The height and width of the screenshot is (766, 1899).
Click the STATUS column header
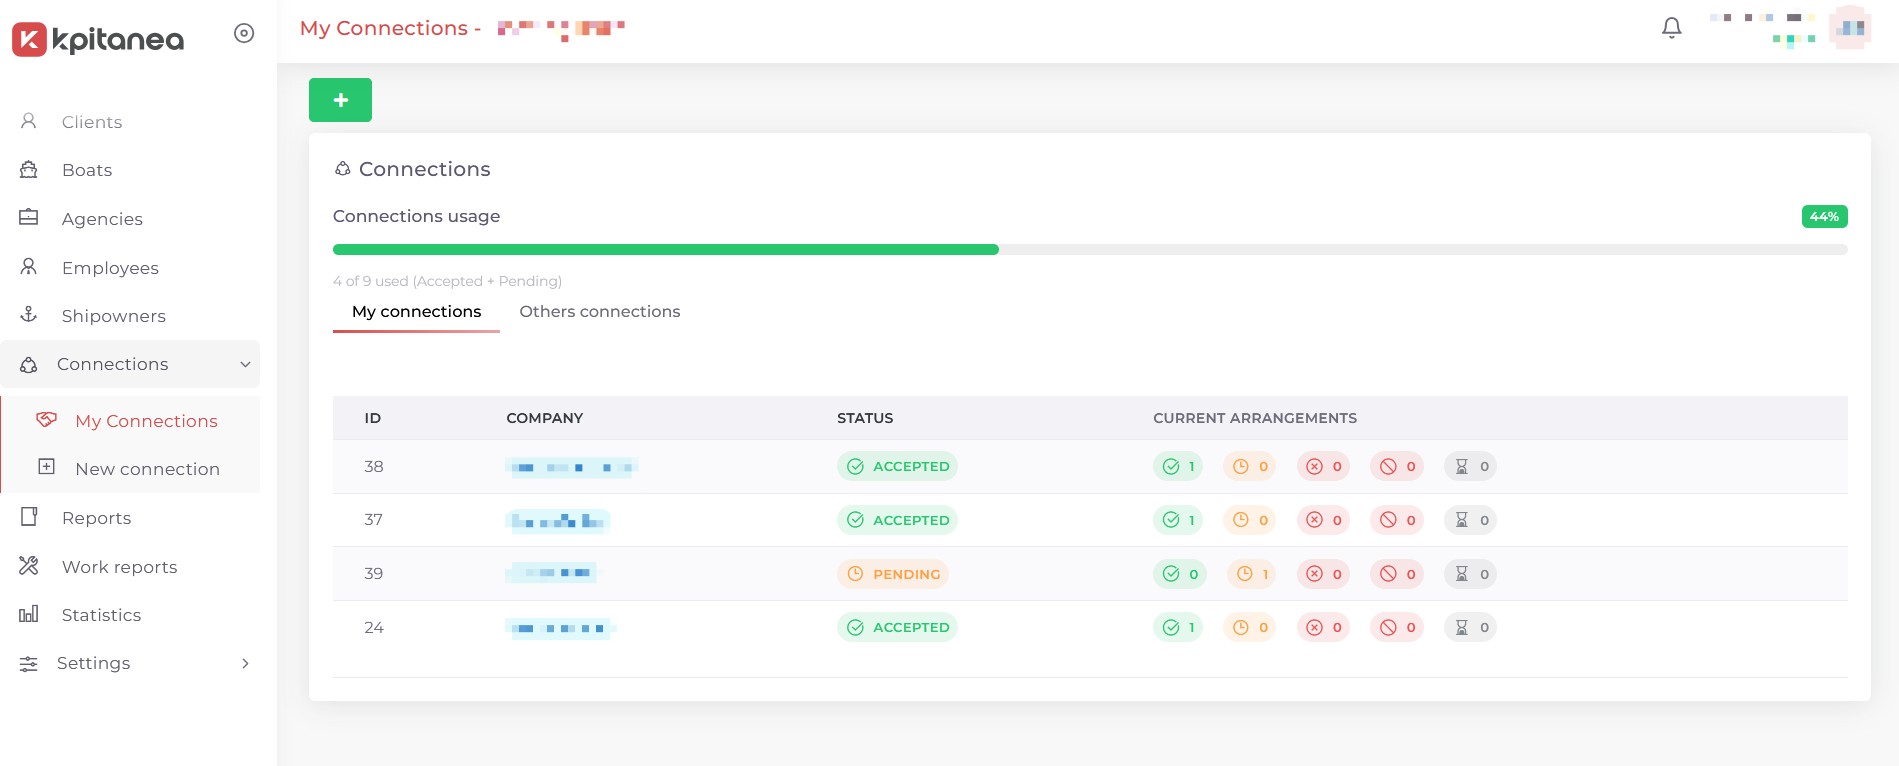coord(865,418)
